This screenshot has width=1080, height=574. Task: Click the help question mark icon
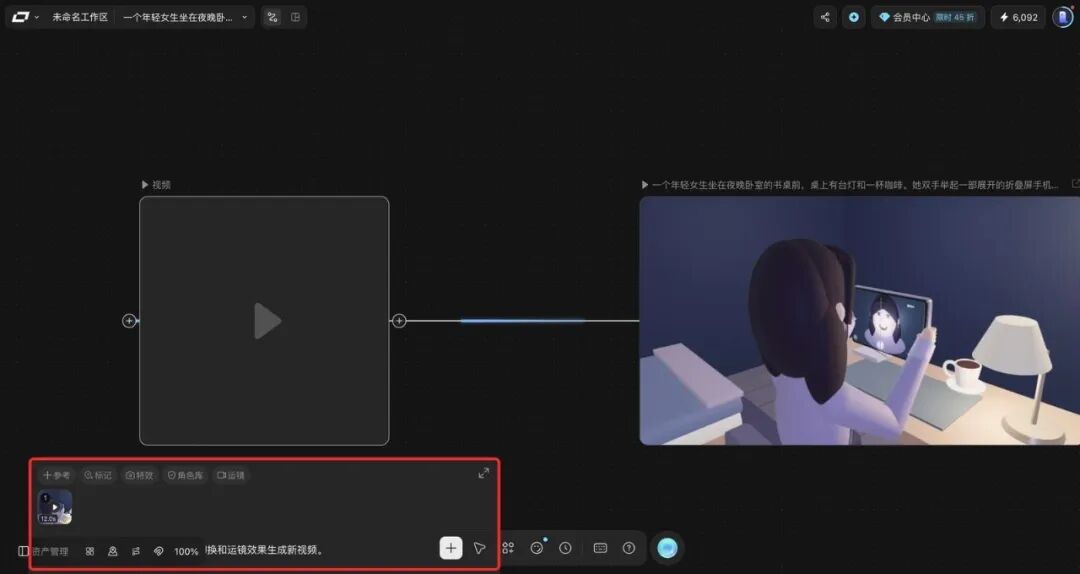[629, 549]
